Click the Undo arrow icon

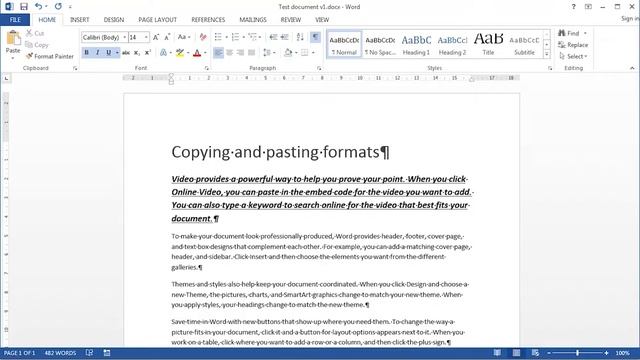[x=38, y=7]
